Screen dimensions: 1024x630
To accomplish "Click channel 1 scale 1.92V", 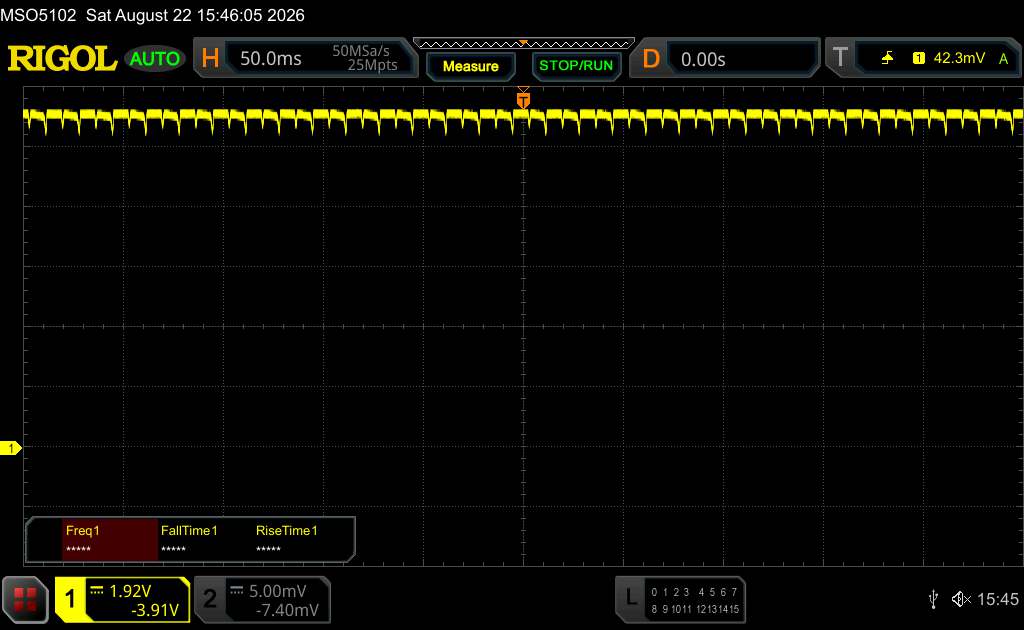I will click(x=130, y=591).
